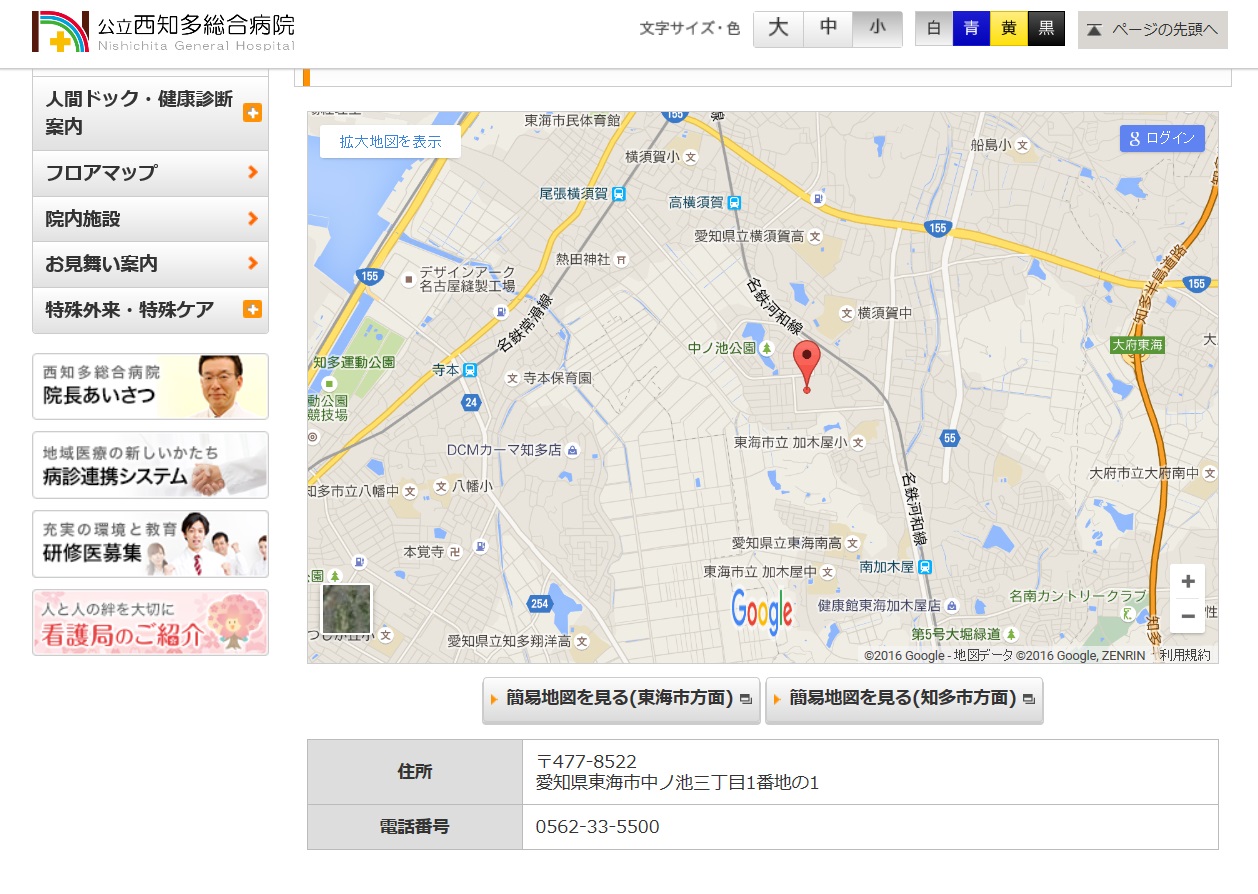Set text size to 小 (small)
1258x894 pixels.
877,29
